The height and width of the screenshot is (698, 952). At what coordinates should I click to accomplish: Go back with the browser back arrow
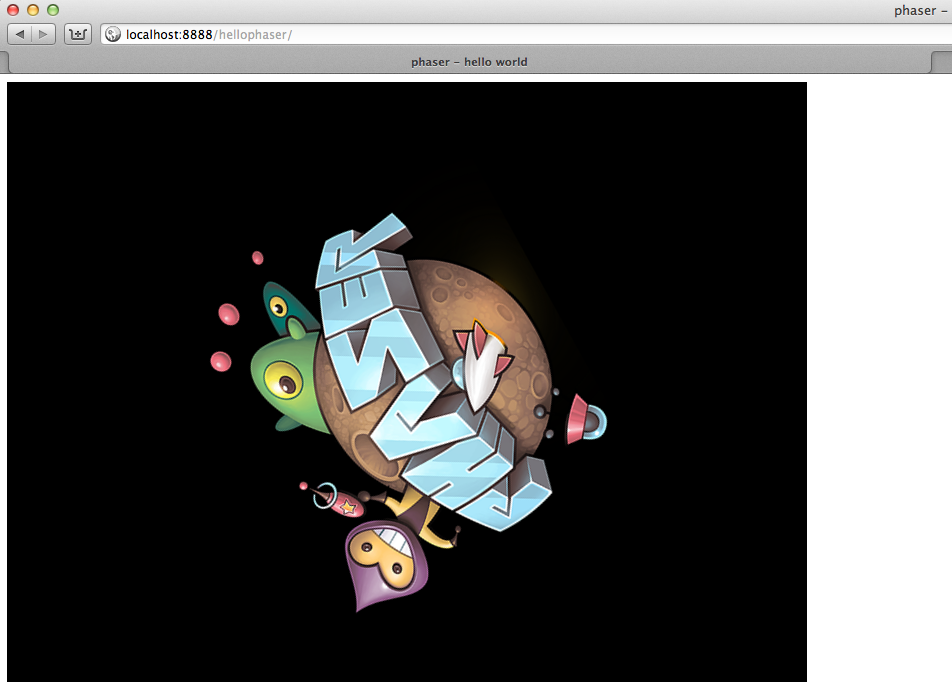[19, 34]
